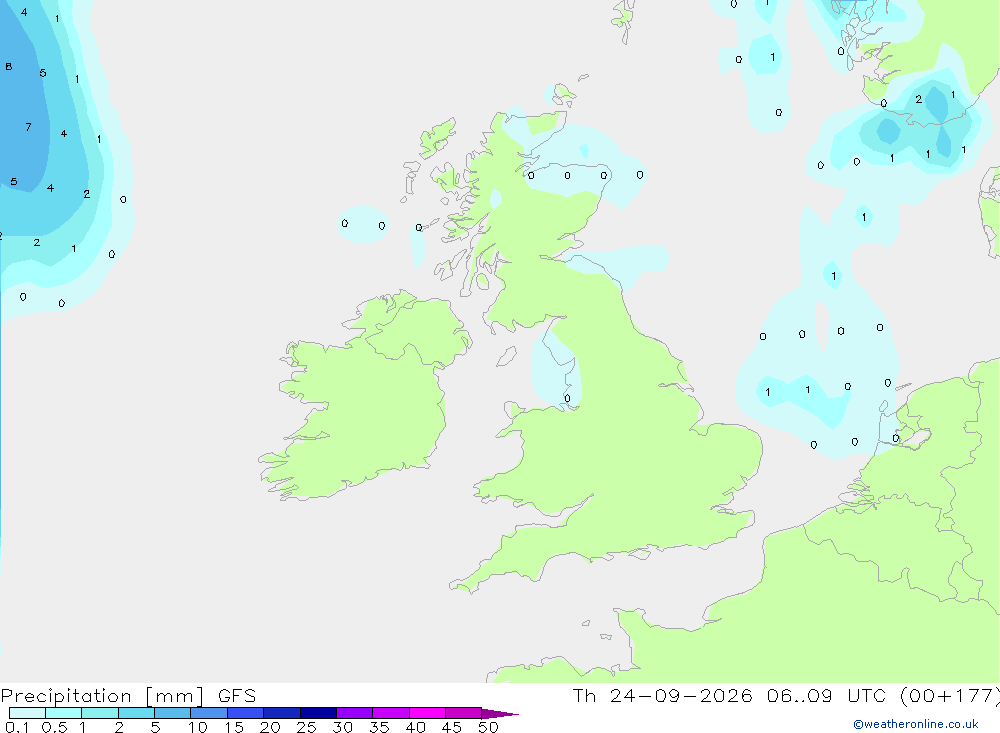Viewport: 1000px width, 733px height.
Task: Click the 'Precipitation [mm]' title text
Action: [103, 695]
